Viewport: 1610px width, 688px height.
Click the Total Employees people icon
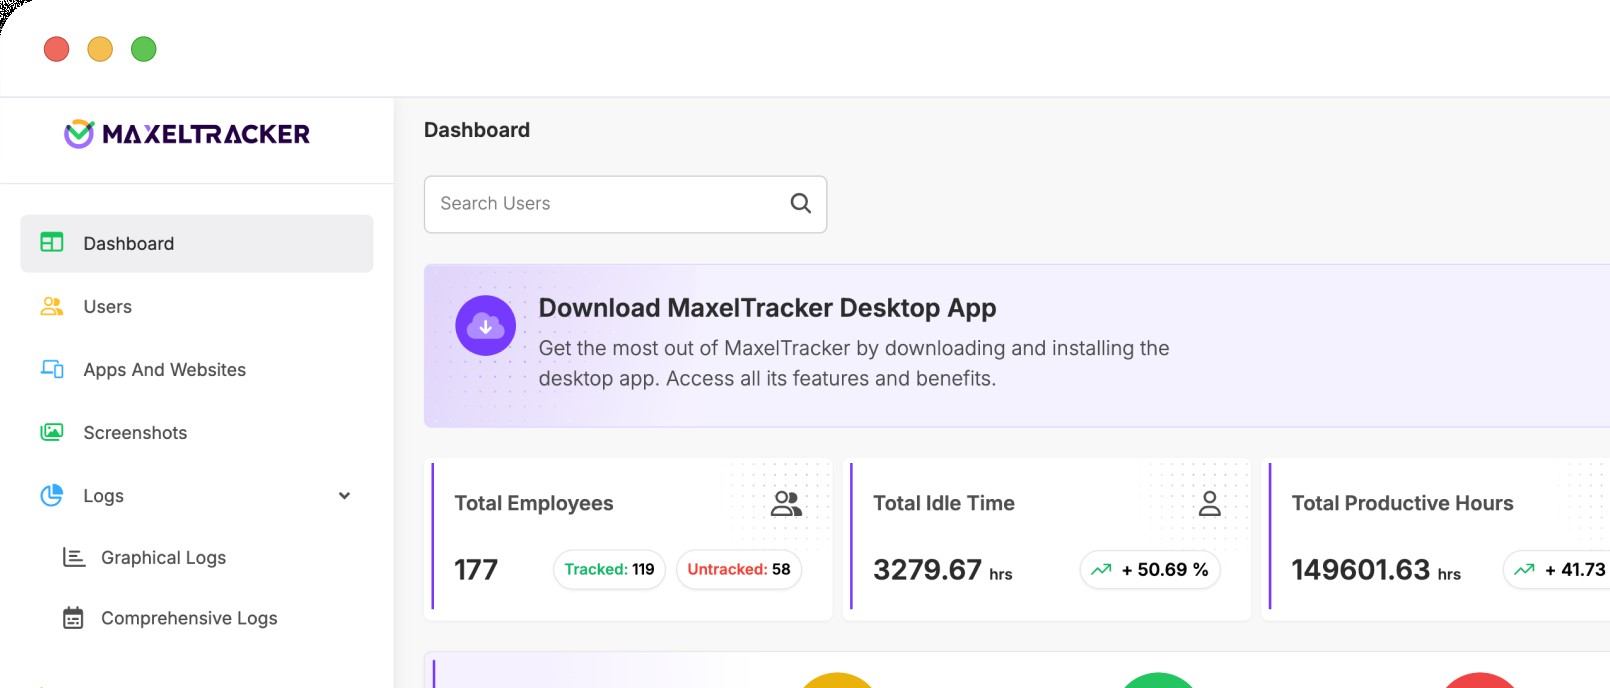pyautogui.click(x=786, y=504)
